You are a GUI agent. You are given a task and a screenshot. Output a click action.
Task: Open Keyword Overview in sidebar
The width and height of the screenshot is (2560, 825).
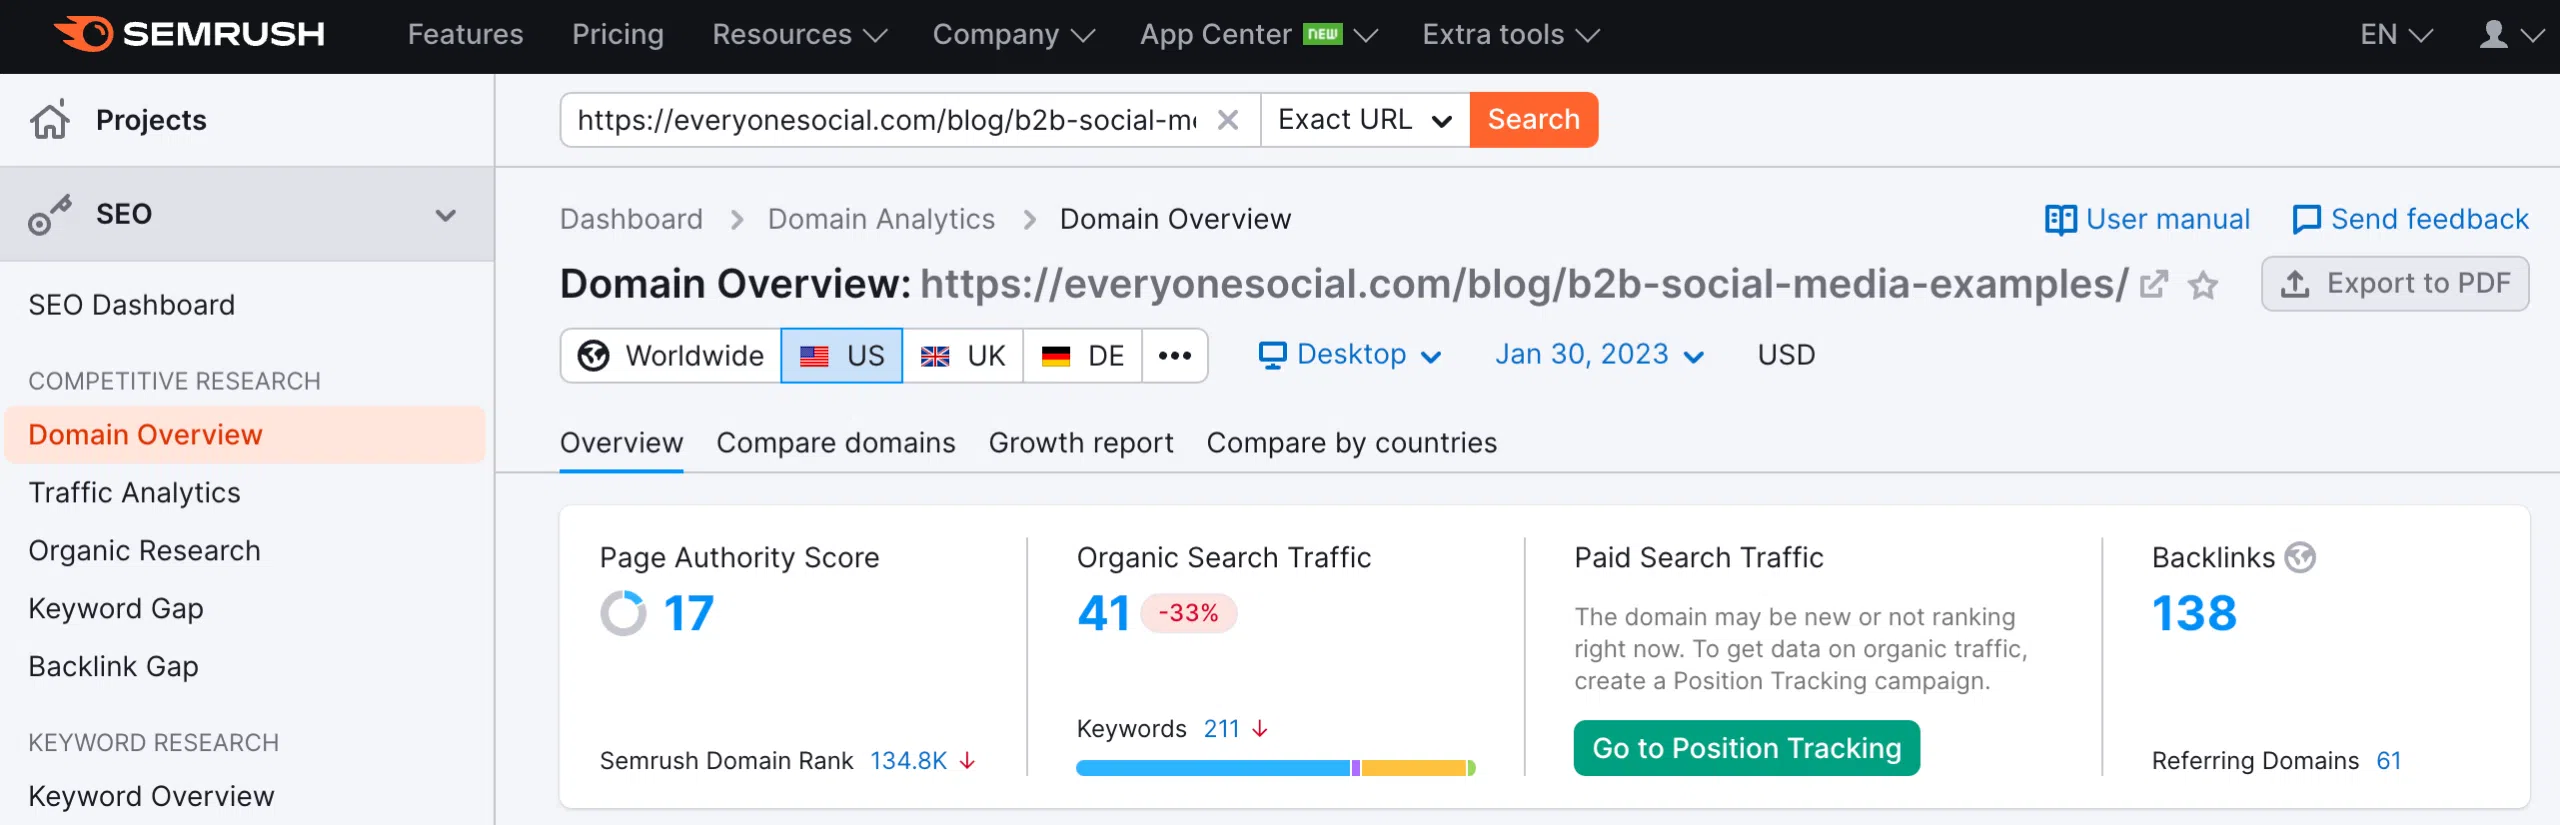151,797
